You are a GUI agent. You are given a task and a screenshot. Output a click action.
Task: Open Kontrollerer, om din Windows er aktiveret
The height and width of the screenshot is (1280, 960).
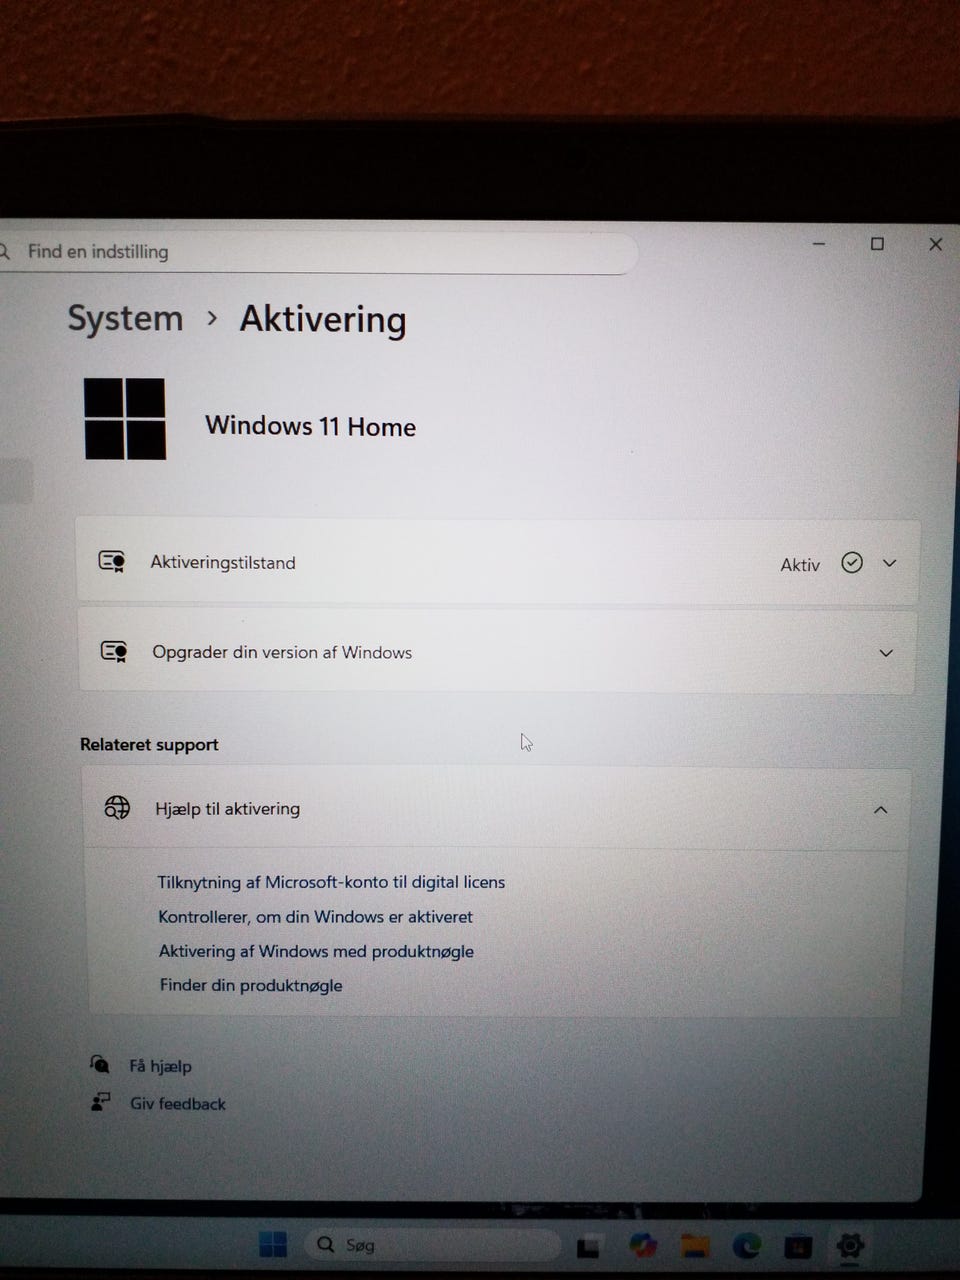315,916
